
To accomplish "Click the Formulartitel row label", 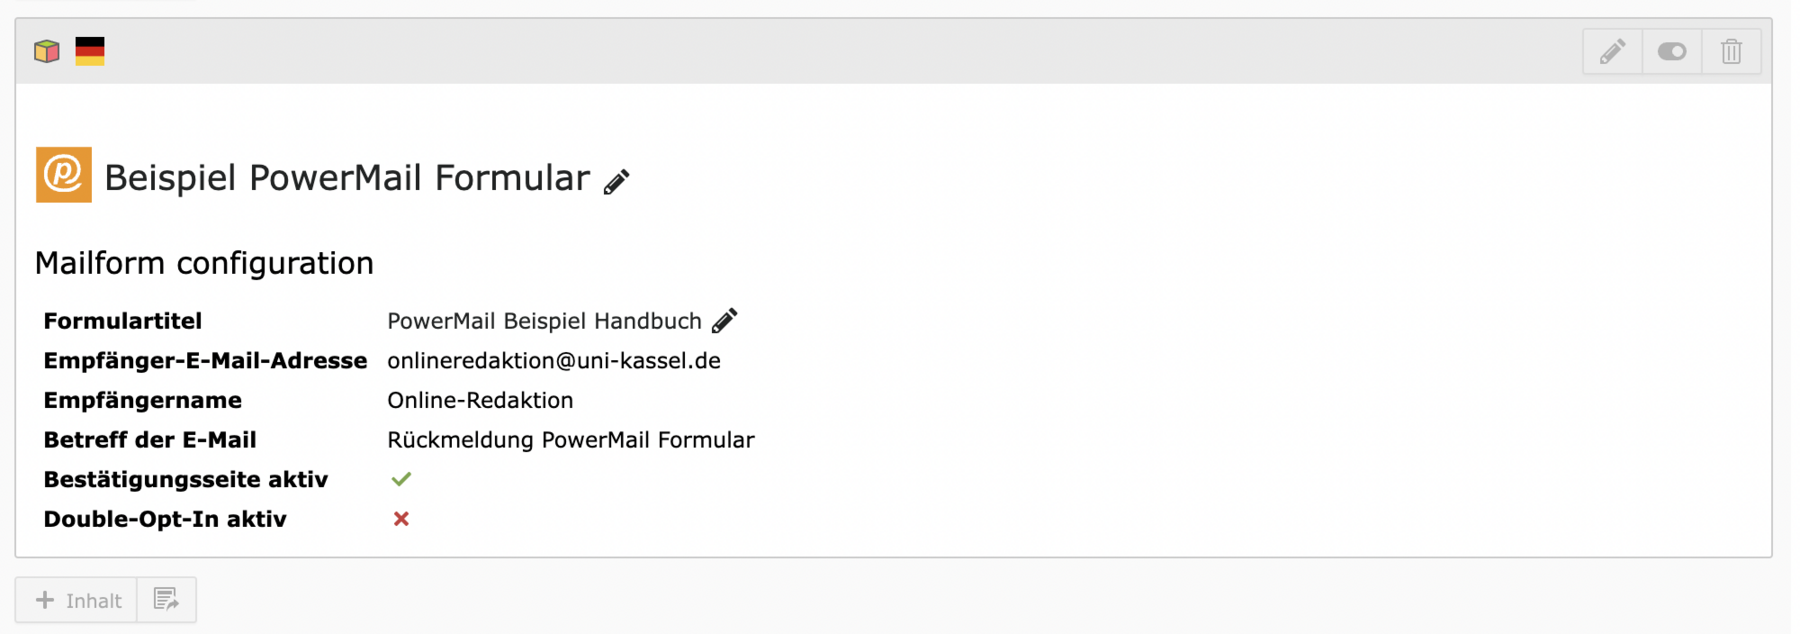I will pyautogui.click(x=122, y=321).
